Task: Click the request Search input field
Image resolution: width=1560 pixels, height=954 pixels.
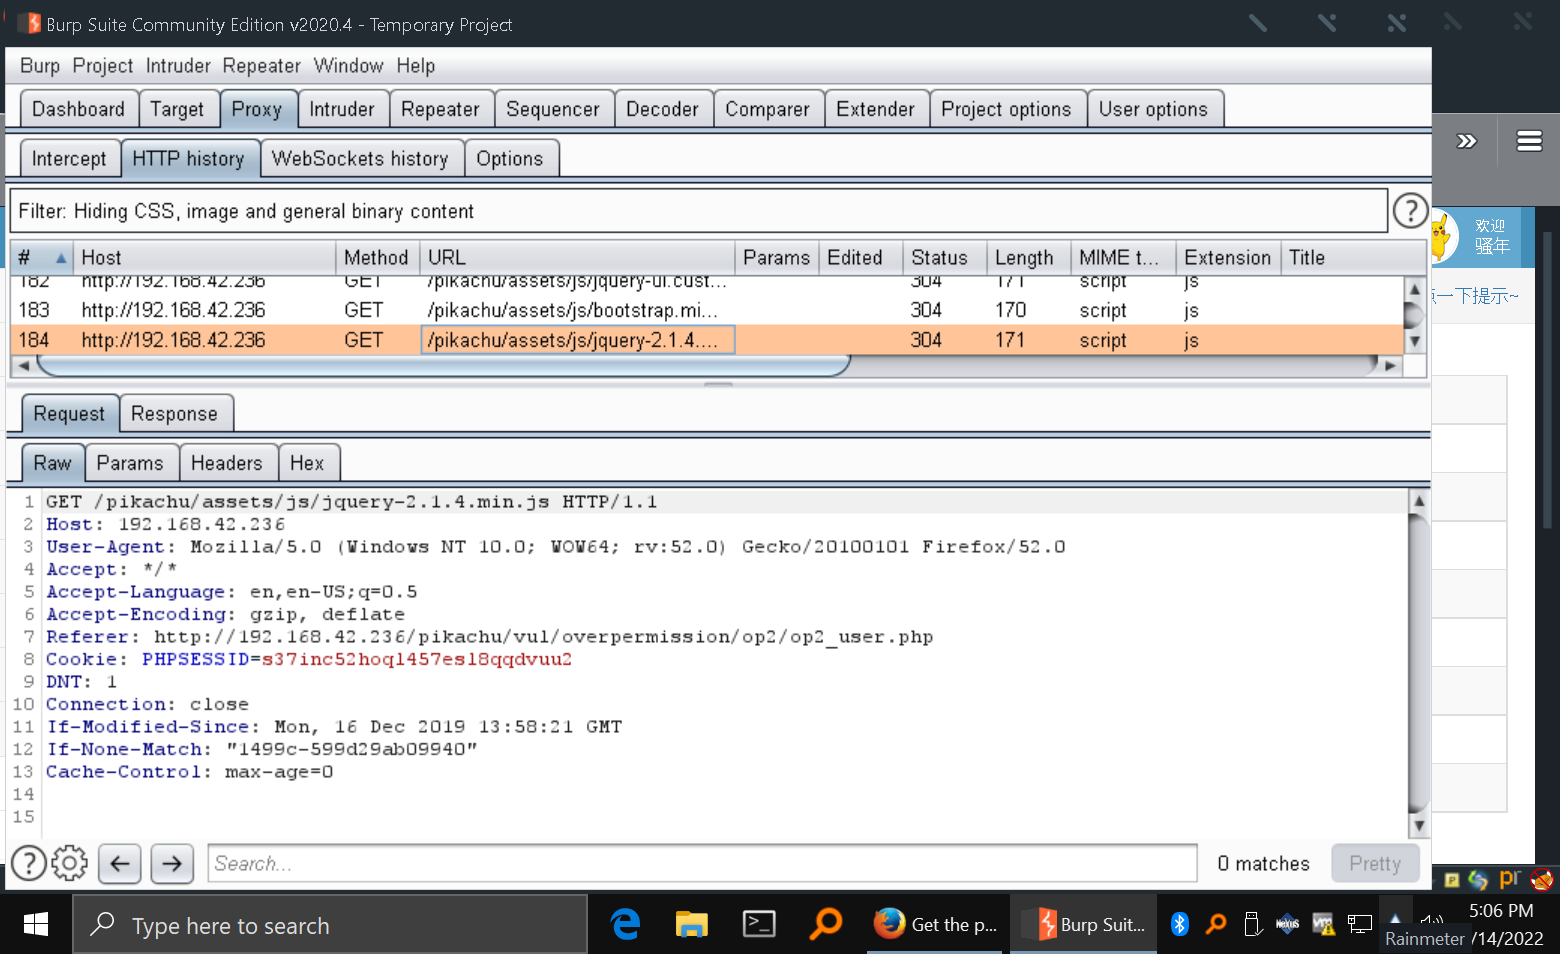Action: [x=702, y=863]
